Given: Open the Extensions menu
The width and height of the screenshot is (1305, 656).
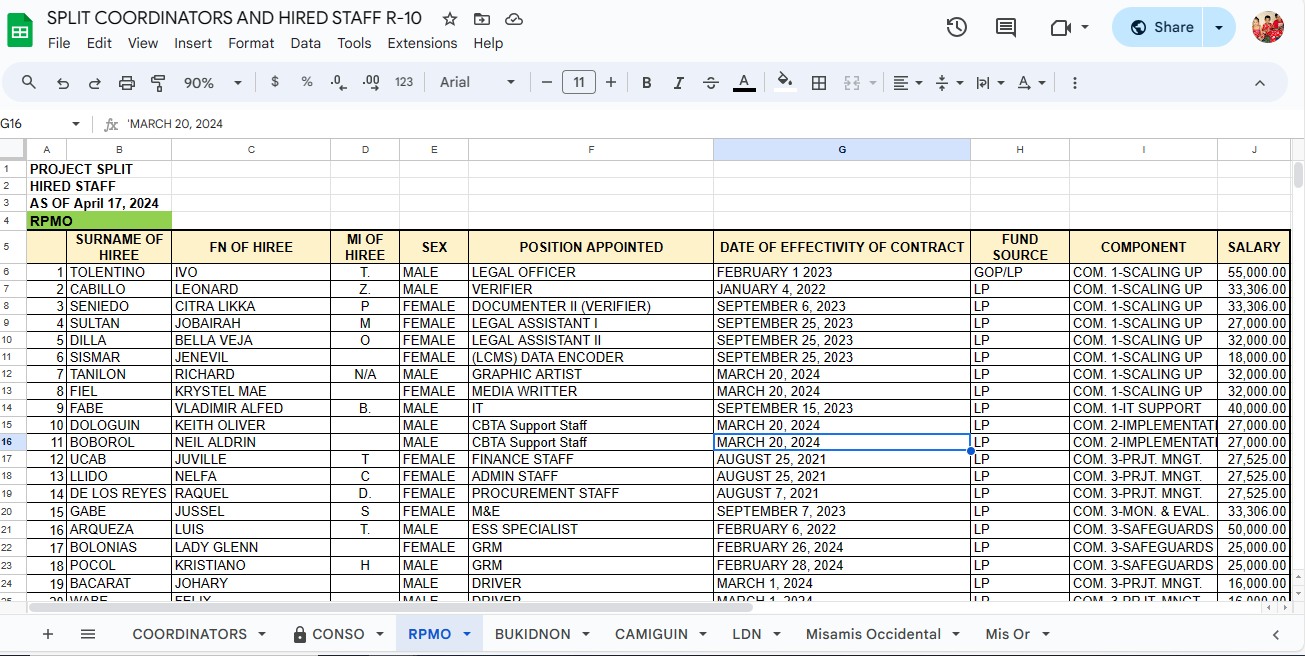Looking at the screenshot, I should click(x=422, y=43).
